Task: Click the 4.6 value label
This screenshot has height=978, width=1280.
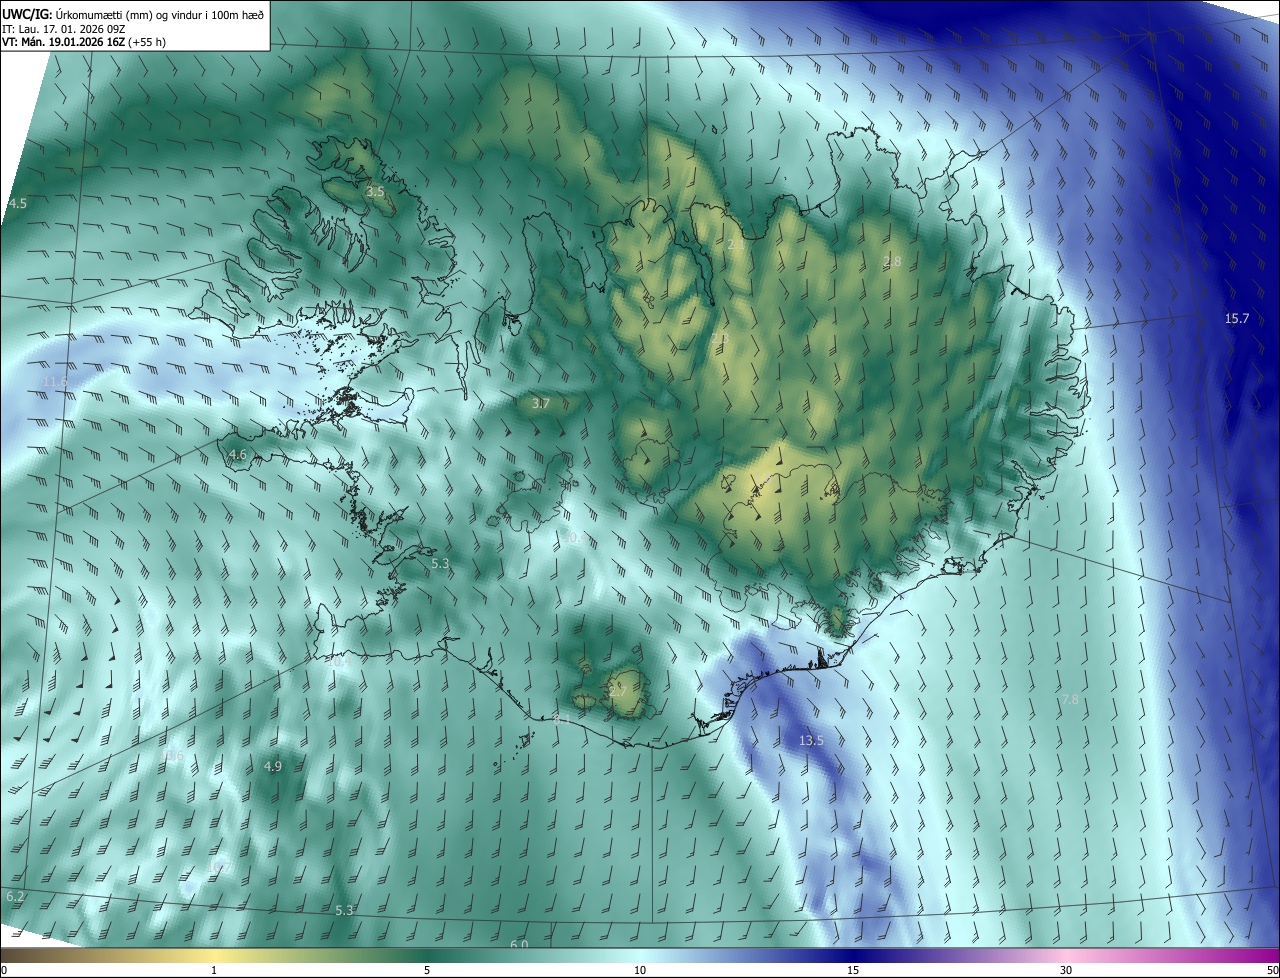Action: pyautogui.click(x=238, y=454)
